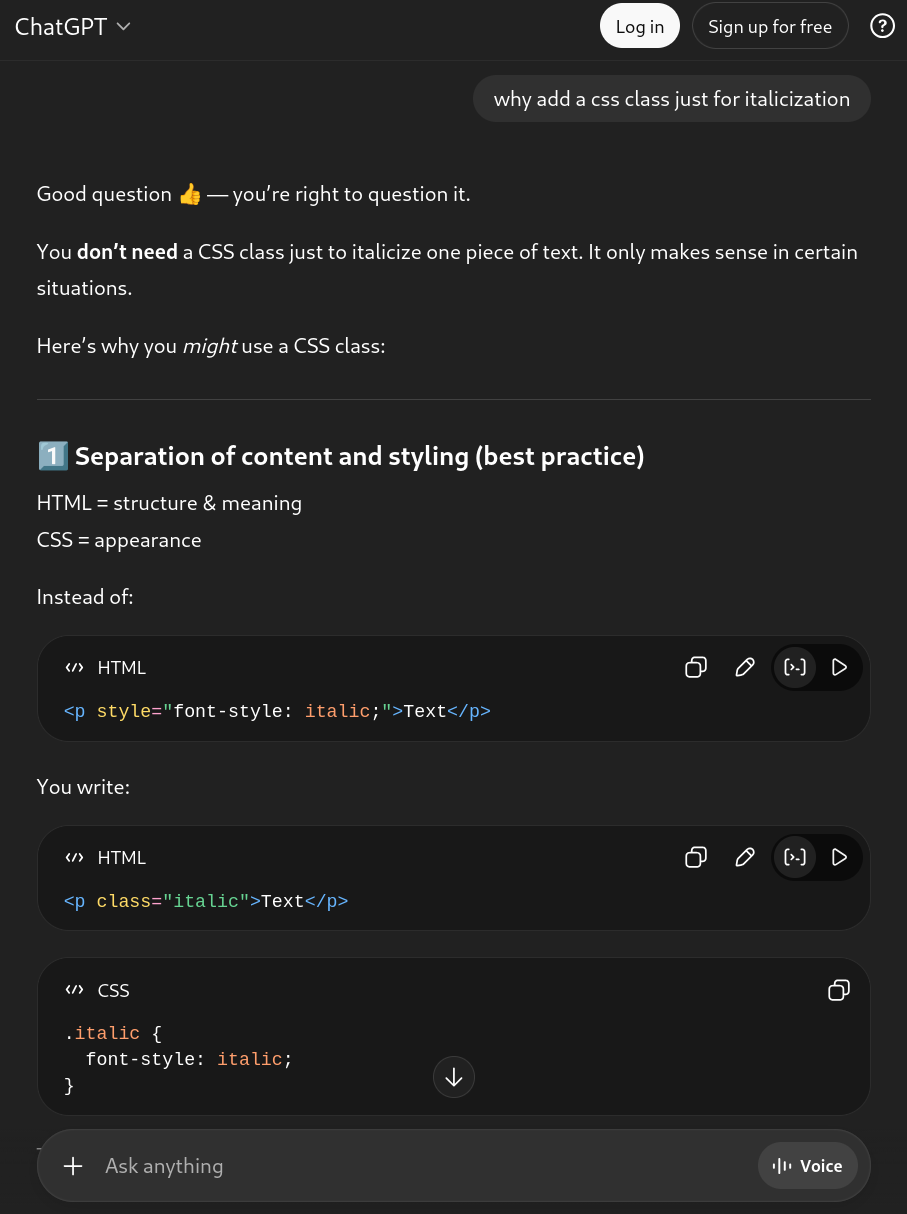Click the user message about italicization
Image resolution: width=907 pixels, height=1214 pixels.
pos(671,99)
